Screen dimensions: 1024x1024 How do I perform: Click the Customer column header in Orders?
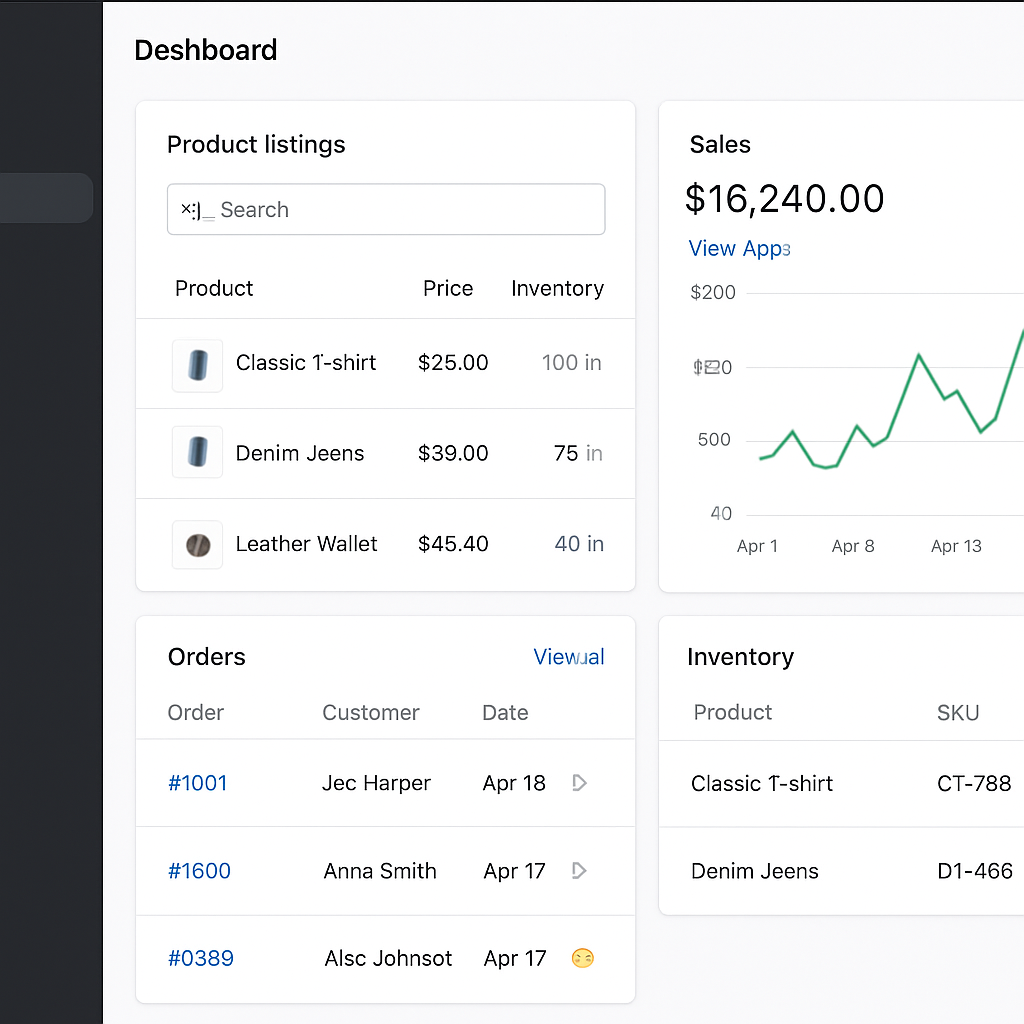(371, 712)
